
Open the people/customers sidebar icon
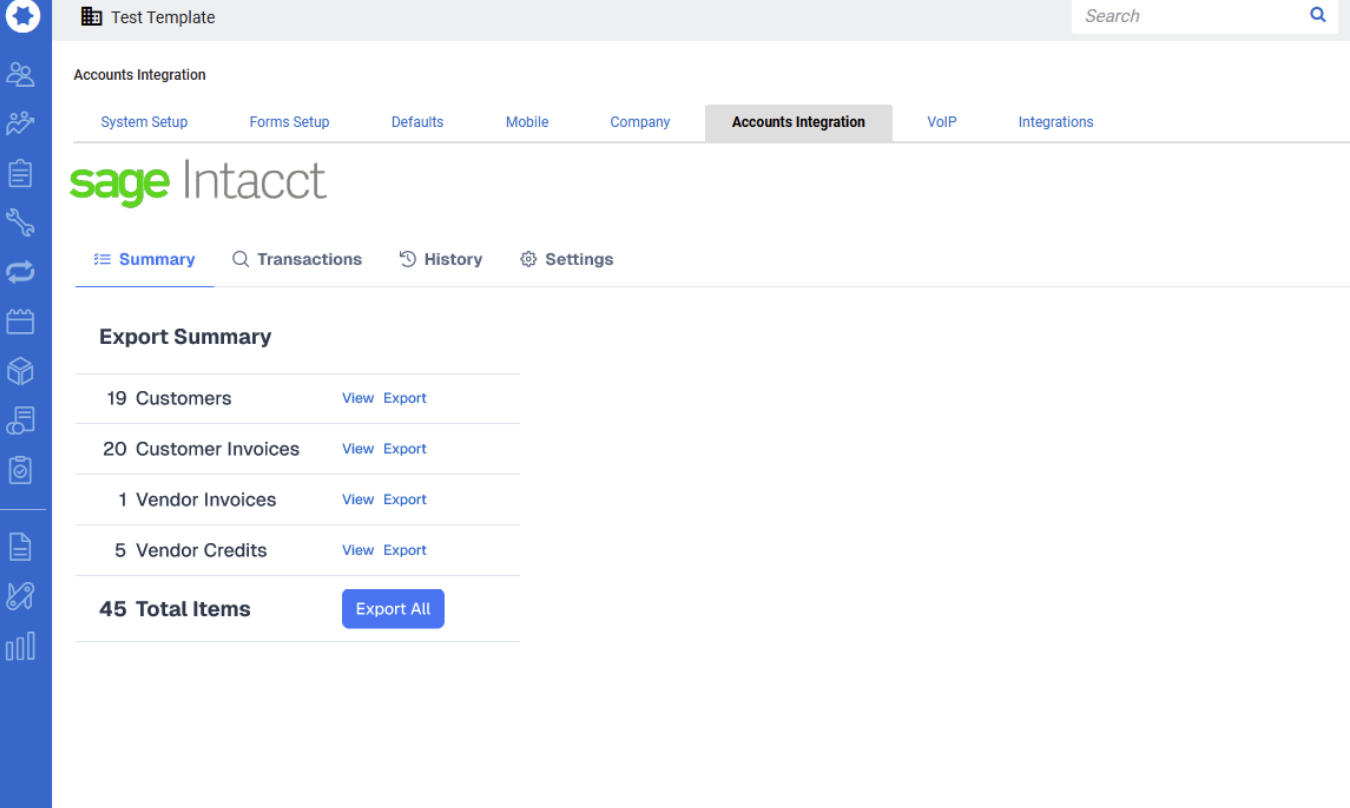20,74
